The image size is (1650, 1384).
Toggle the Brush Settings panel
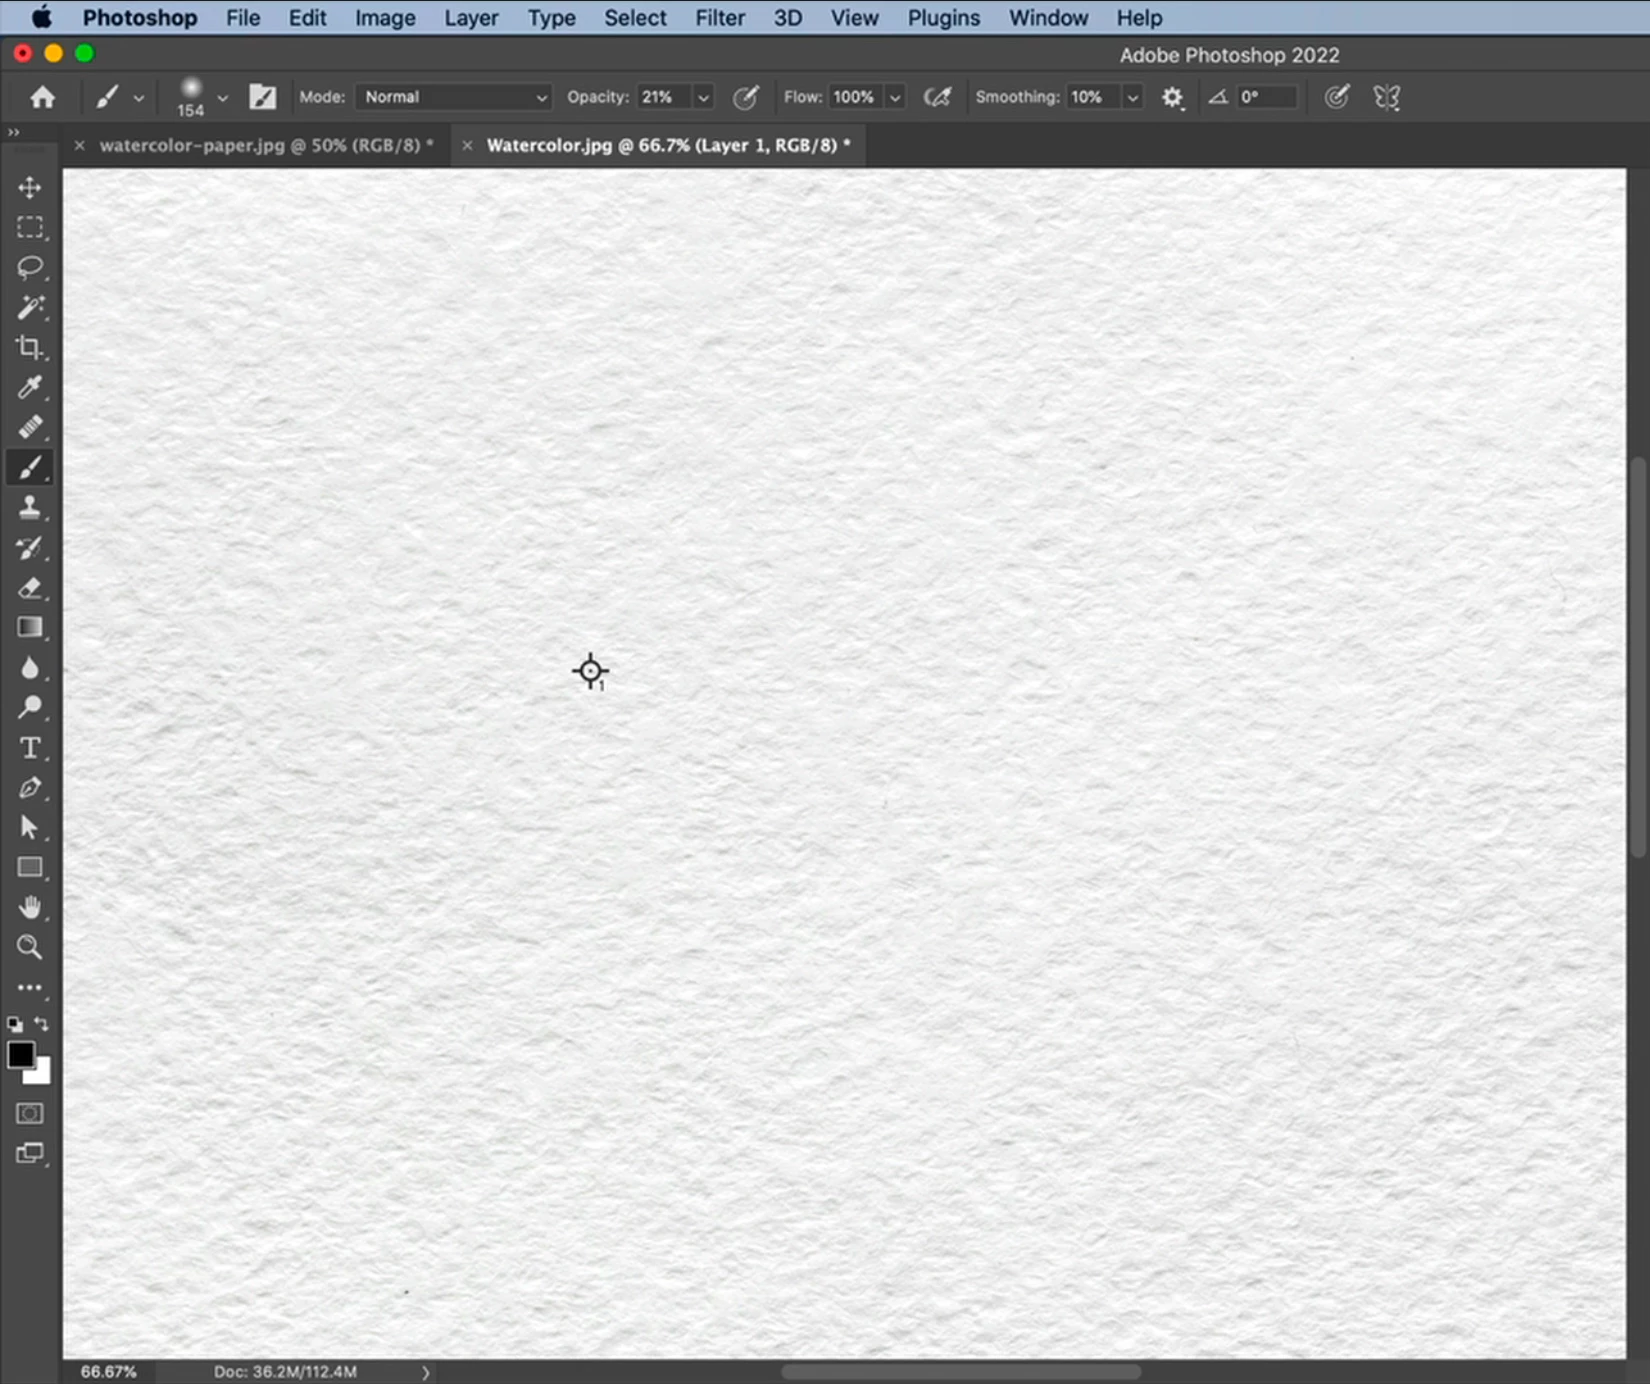[263, 97]
